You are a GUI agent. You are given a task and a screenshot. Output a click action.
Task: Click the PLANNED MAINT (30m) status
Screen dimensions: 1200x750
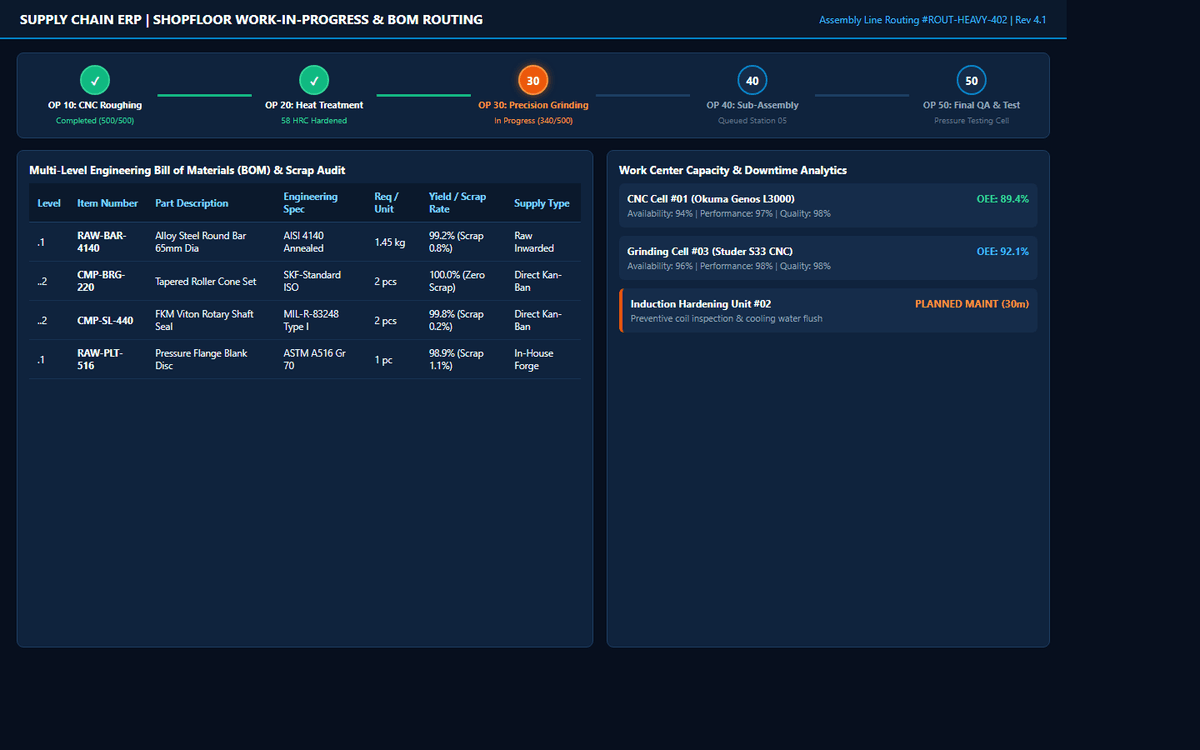pyautogui.click(x=972, y=304)
